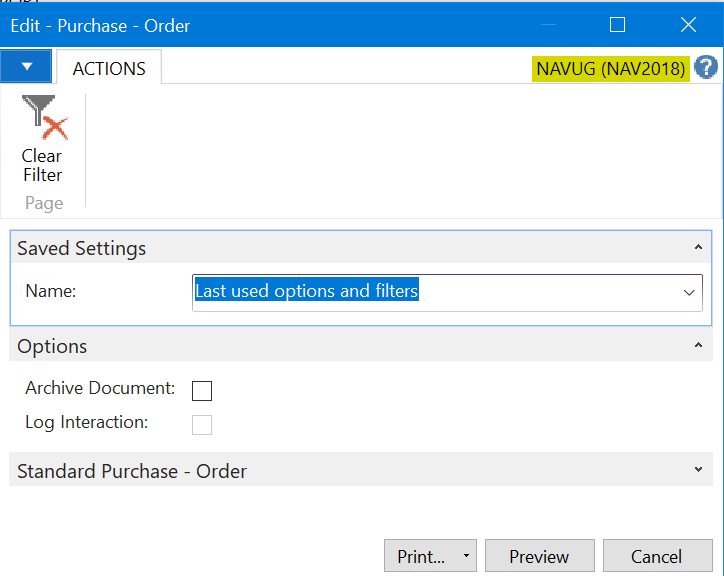Click the Preview button

(x=539, y=556)
